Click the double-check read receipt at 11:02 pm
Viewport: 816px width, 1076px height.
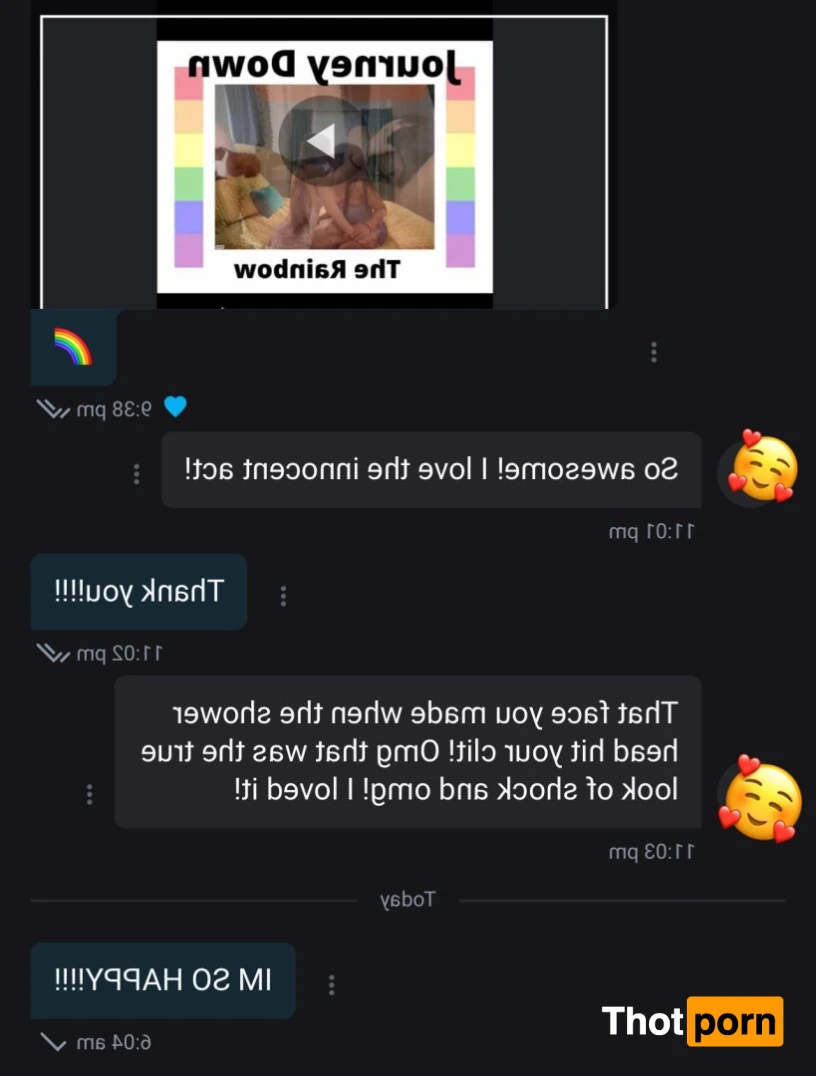pyautogui.click(x=53, y=653)
